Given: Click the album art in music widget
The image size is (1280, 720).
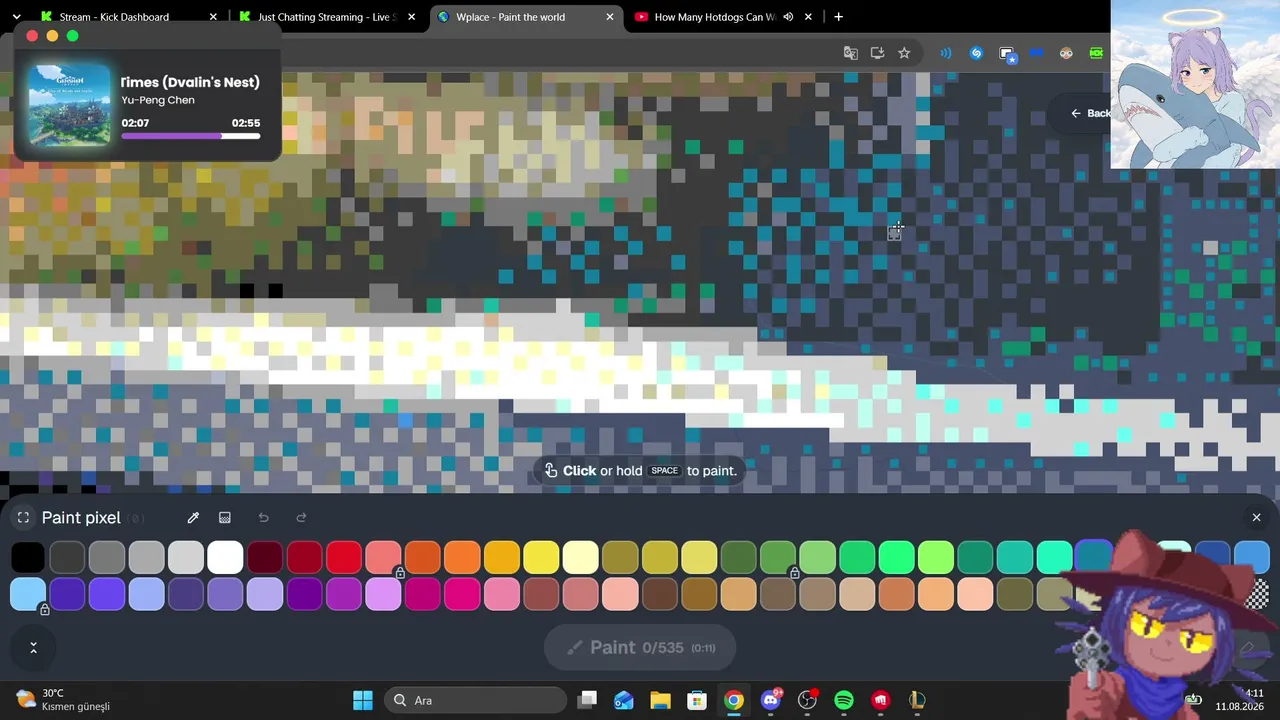Looking at the screenshot, I should click(x=70, y=105).
